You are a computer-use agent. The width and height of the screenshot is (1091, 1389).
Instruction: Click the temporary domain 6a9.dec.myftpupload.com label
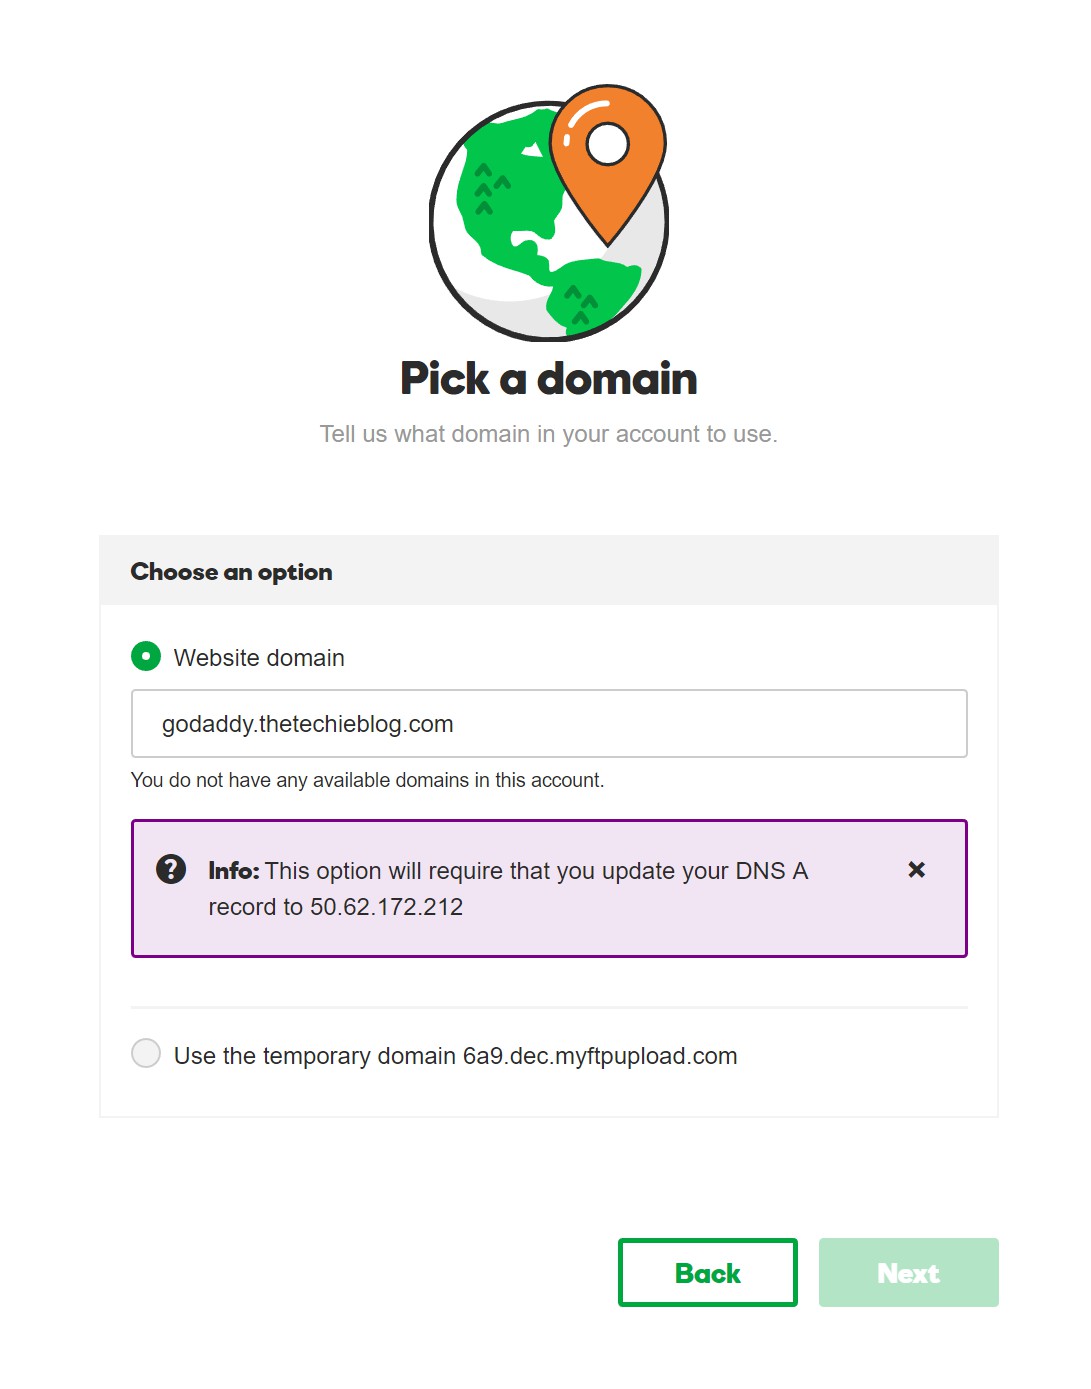tap(455, 1056)
